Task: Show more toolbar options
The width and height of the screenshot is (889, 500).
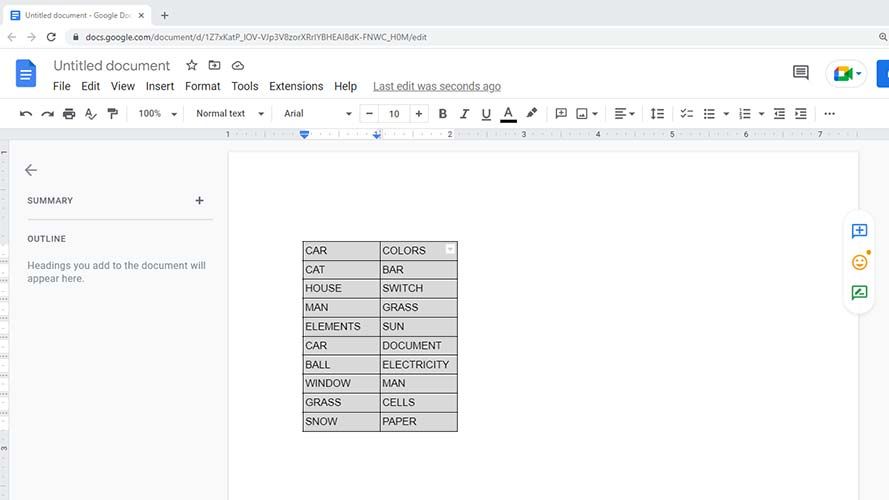Action: 829,114
